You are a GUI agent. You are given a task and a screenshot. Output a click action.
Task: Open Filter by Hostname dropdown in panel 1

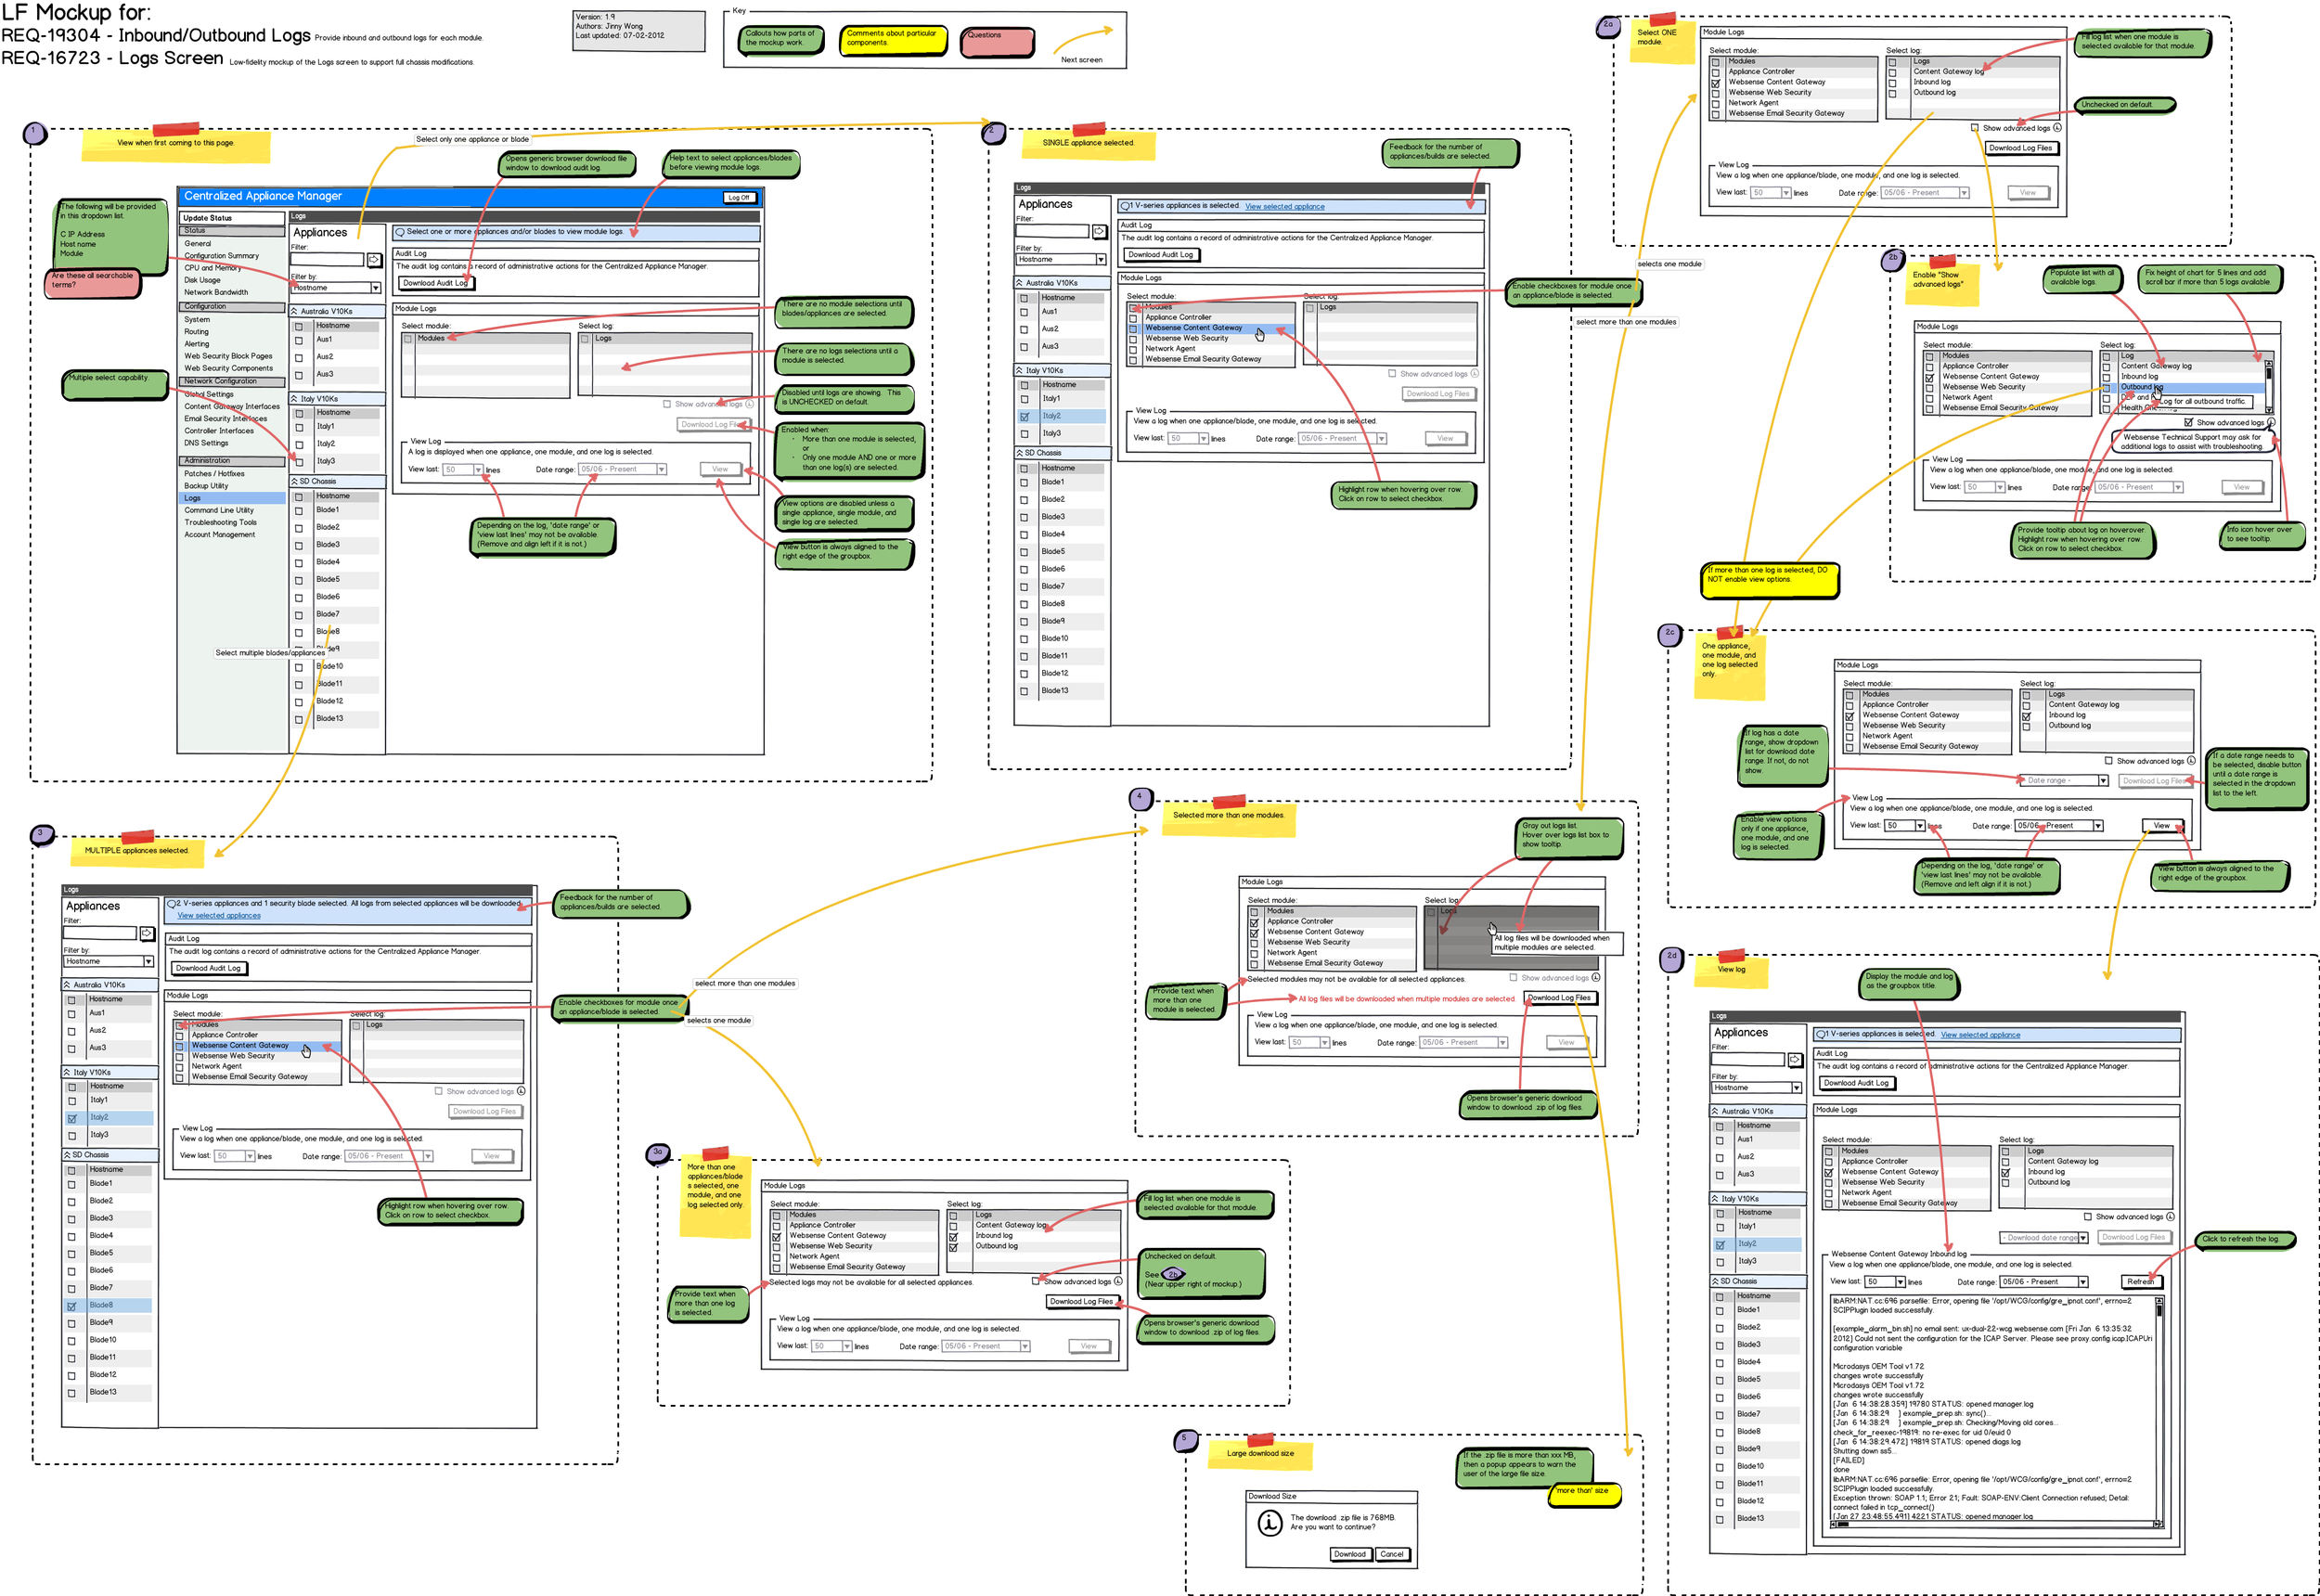(x=336, y=288)
